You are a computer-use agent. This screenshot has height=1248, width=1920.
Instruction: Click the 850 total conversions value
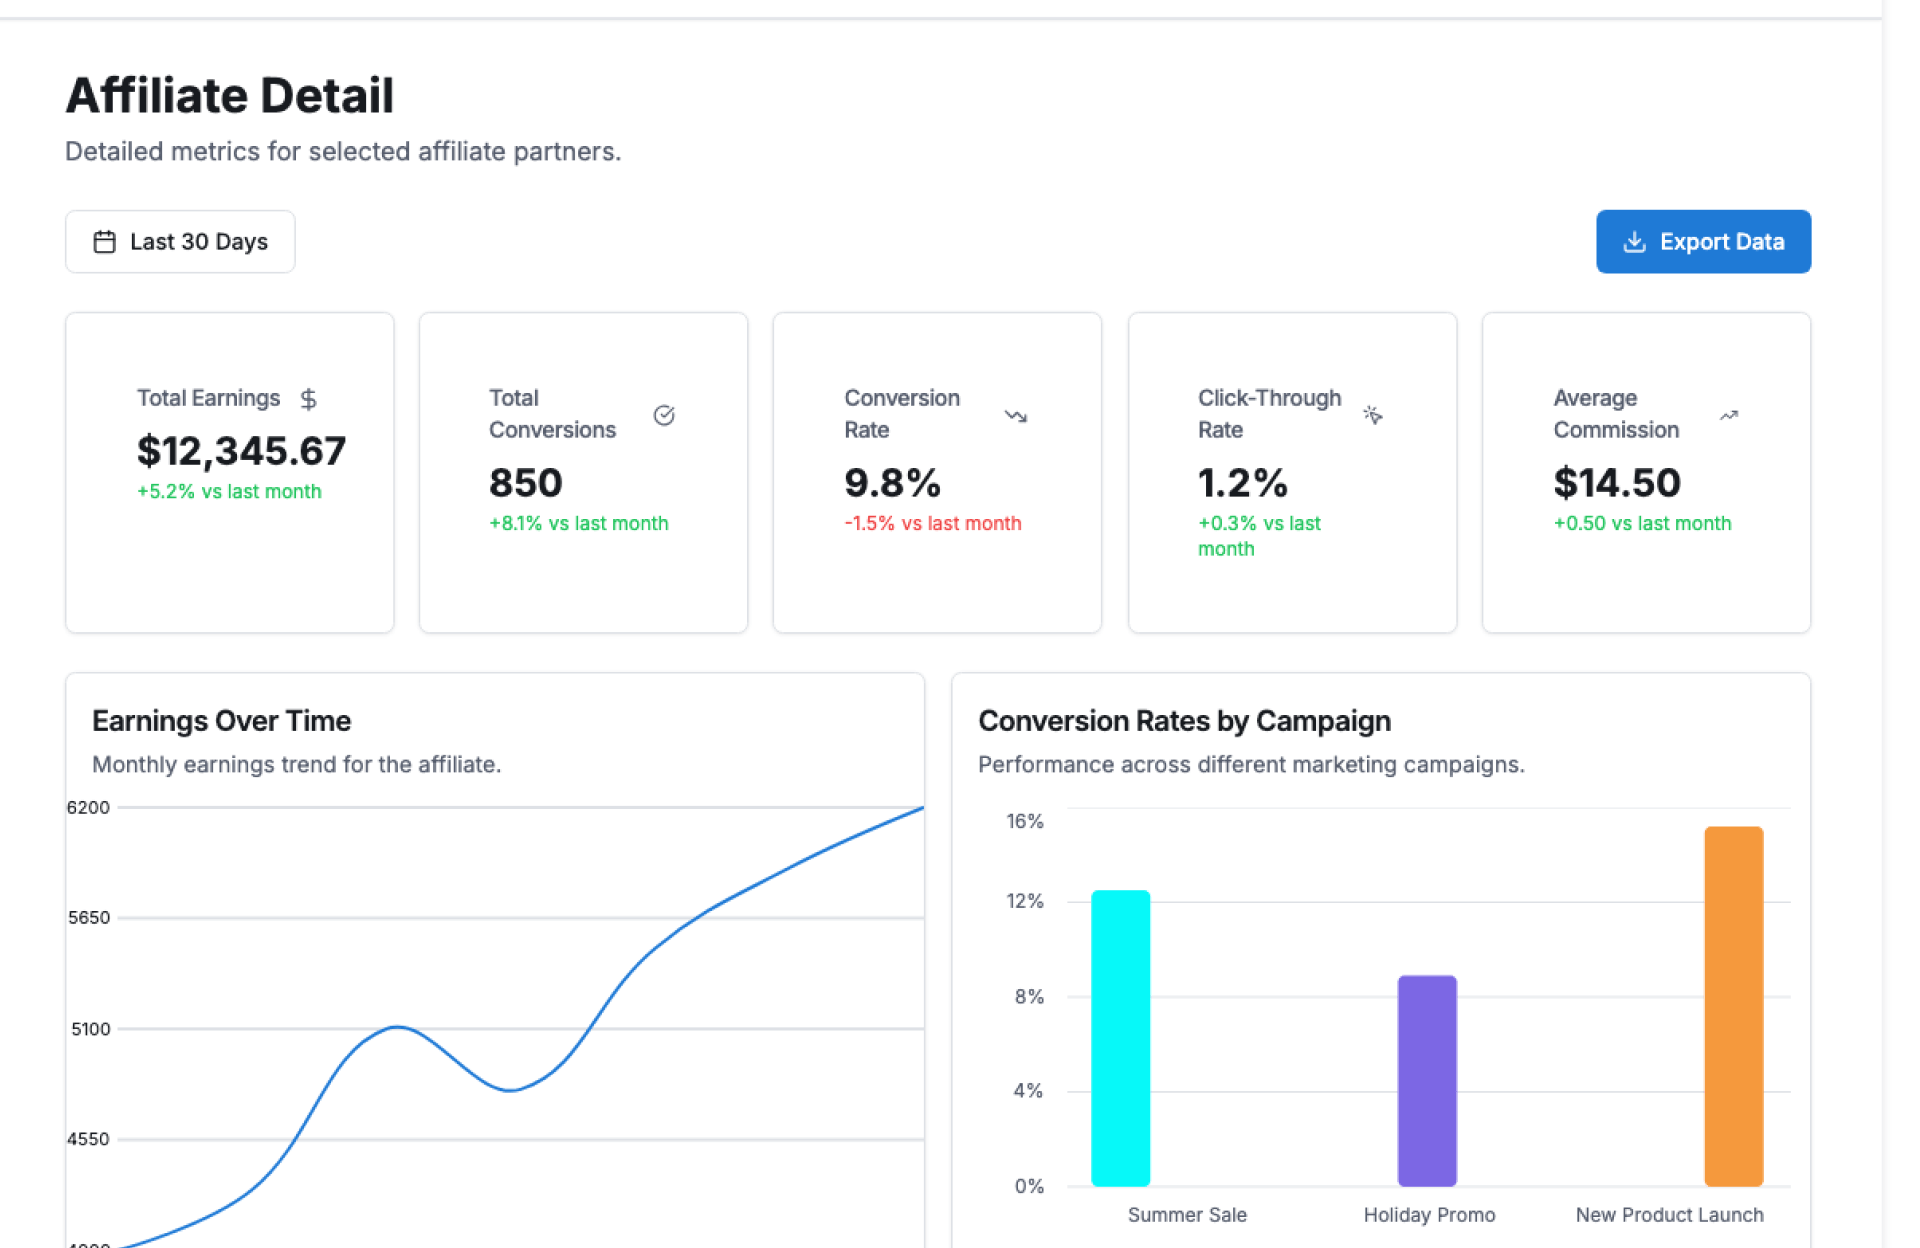coord(526,483)
